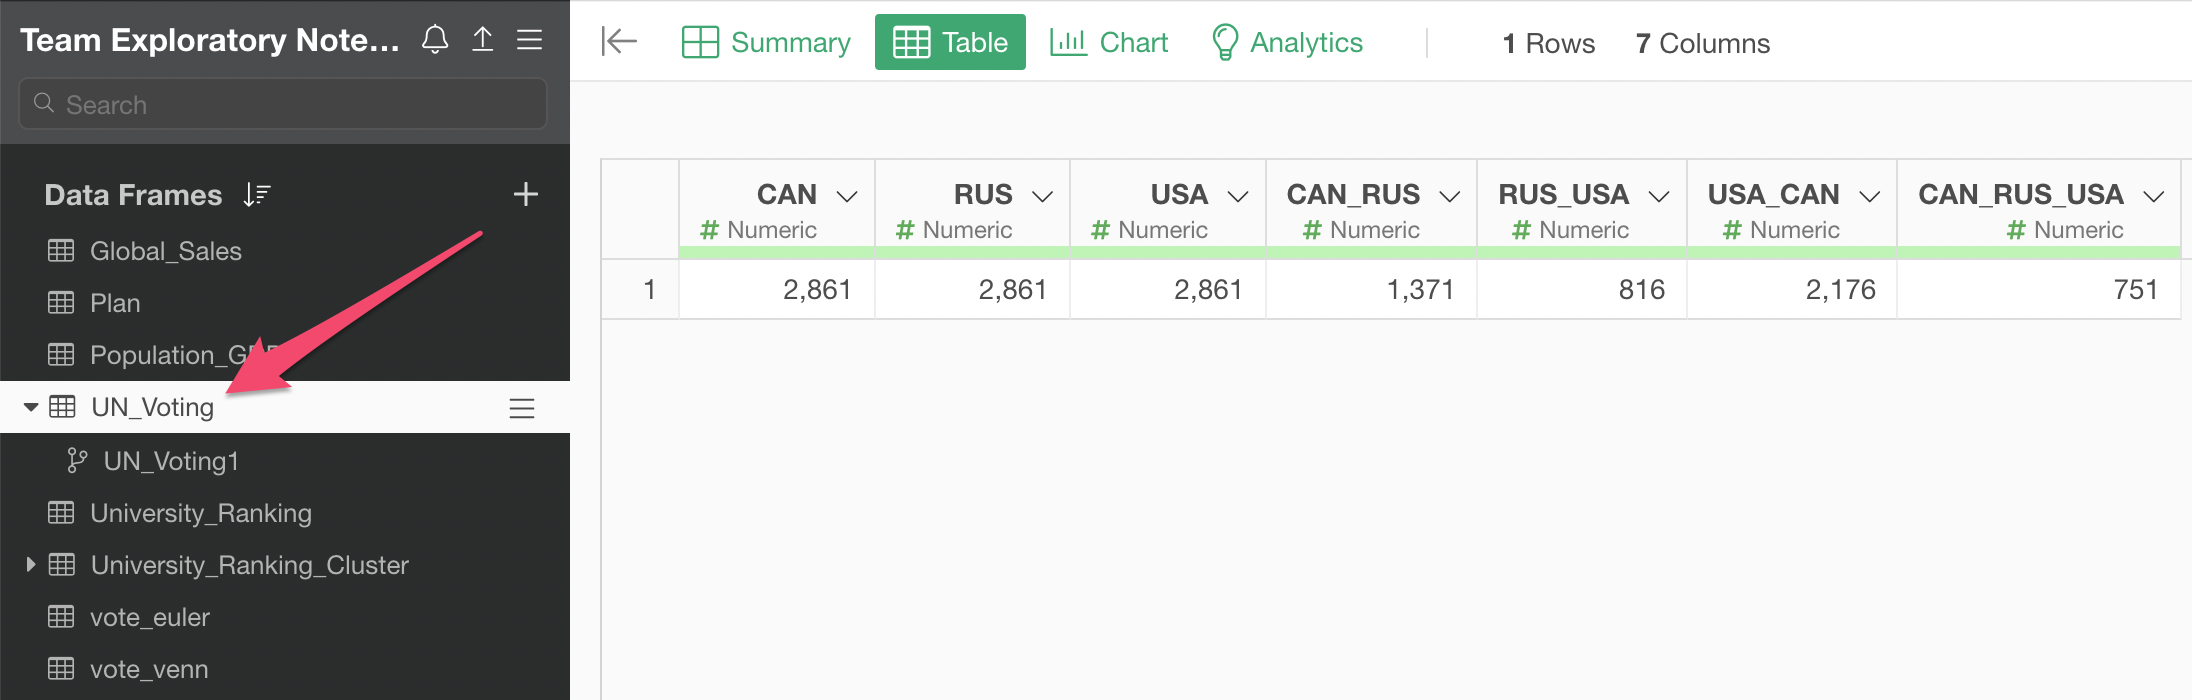Image resolution: width=2192 pixels, height=700 pixels.
Task: Open the project hamburger menu
Action: (529, 40)
